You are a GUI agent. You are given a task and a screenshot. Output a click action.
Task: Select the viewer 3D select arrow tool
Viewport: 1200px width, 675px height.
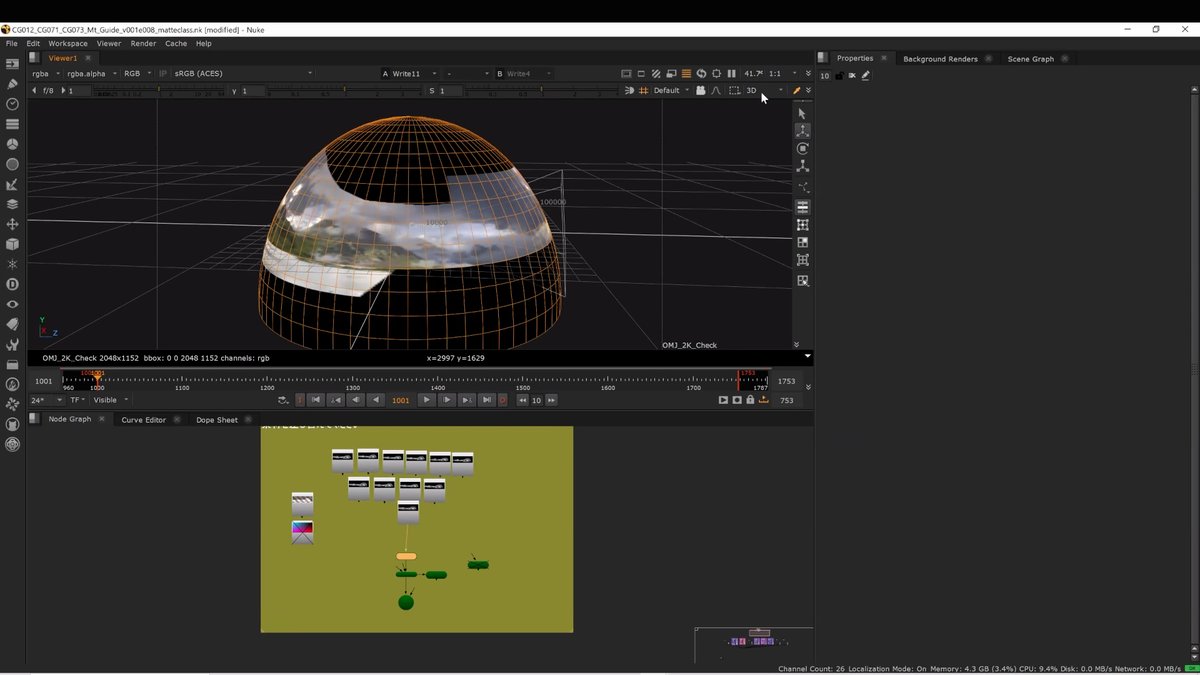(802, 113)
